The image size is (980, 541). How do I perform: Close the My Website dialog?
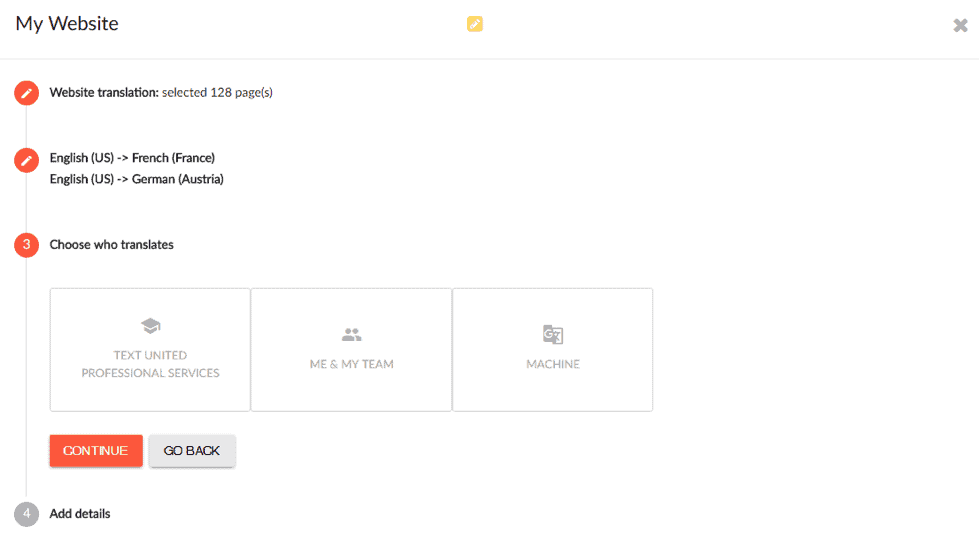[960, 25]
